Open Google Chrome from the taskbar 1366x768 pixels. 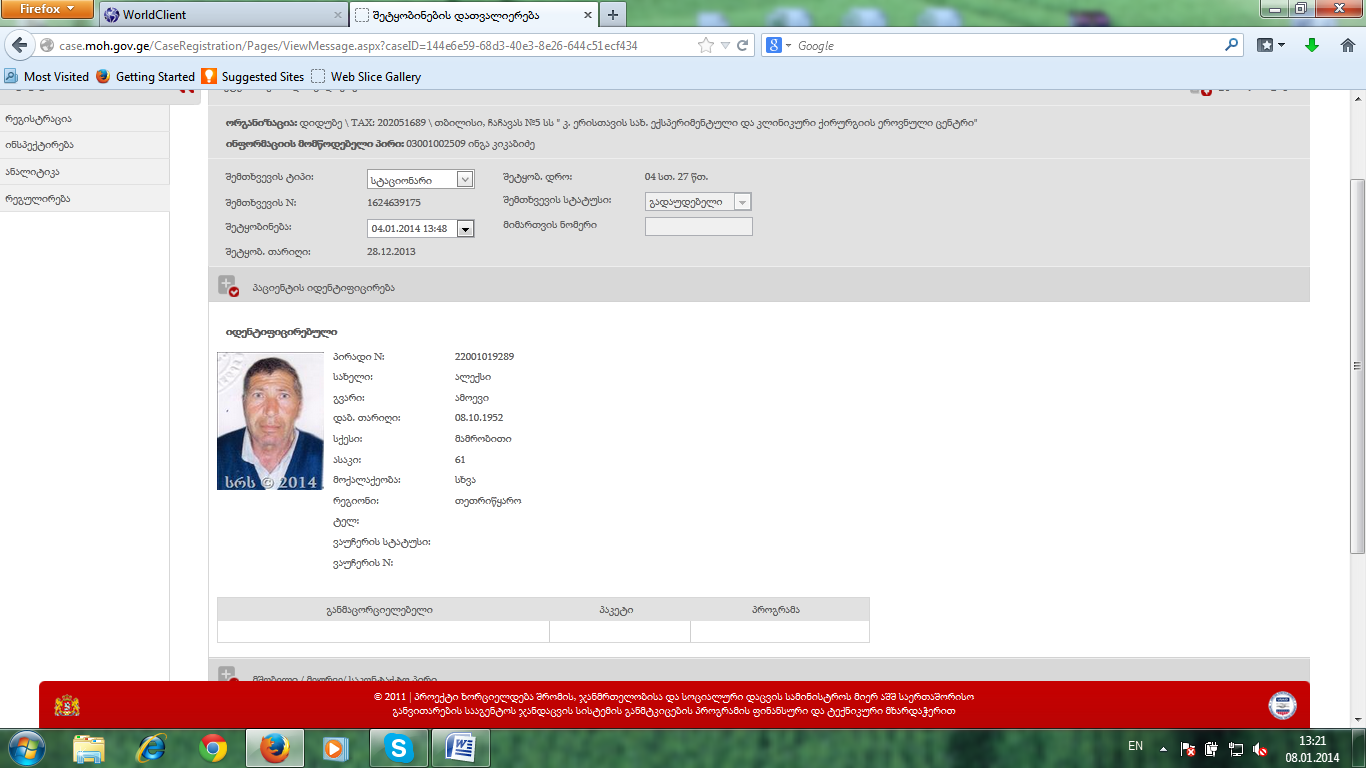click(212, 747)
